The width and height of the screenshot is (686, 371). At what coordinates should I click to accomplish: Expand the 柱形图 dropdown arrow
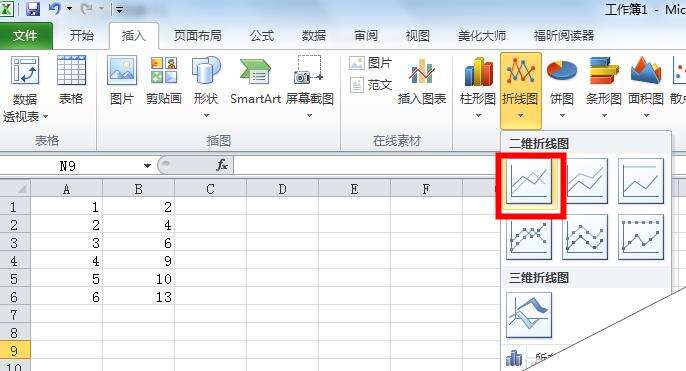point(478,116)
